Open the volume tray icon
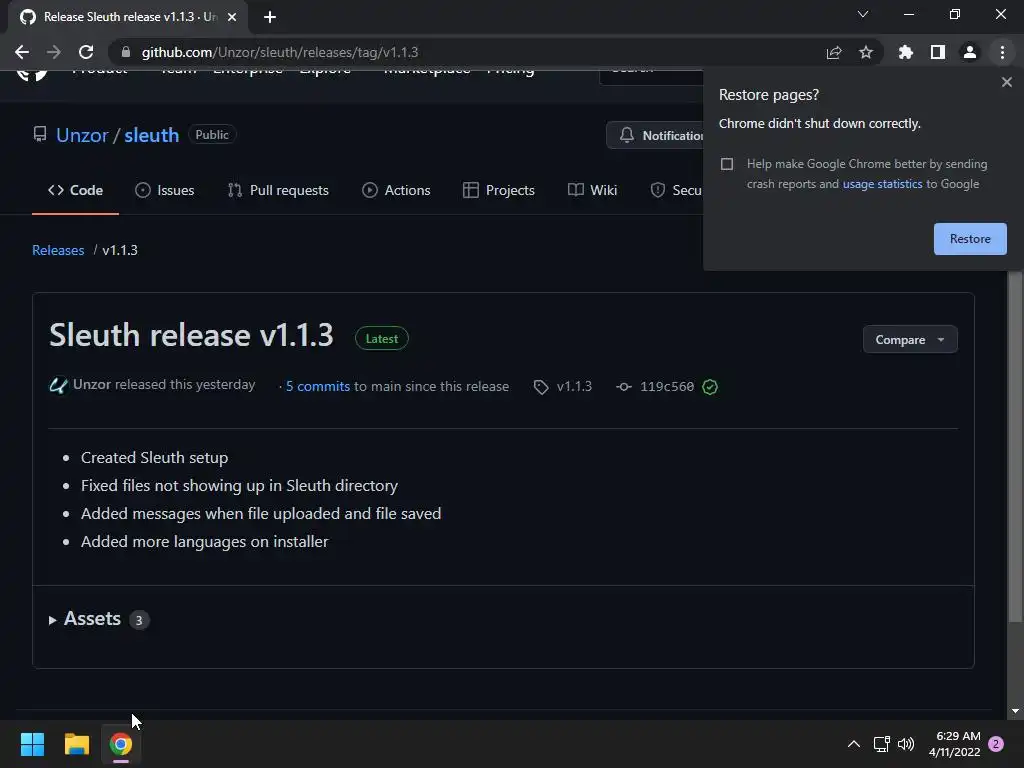 (x=906, y=744)
